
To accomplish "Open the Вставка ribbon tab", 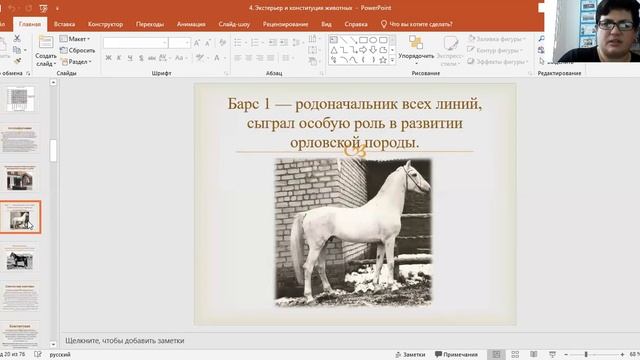I will click(x=64, y=24).
